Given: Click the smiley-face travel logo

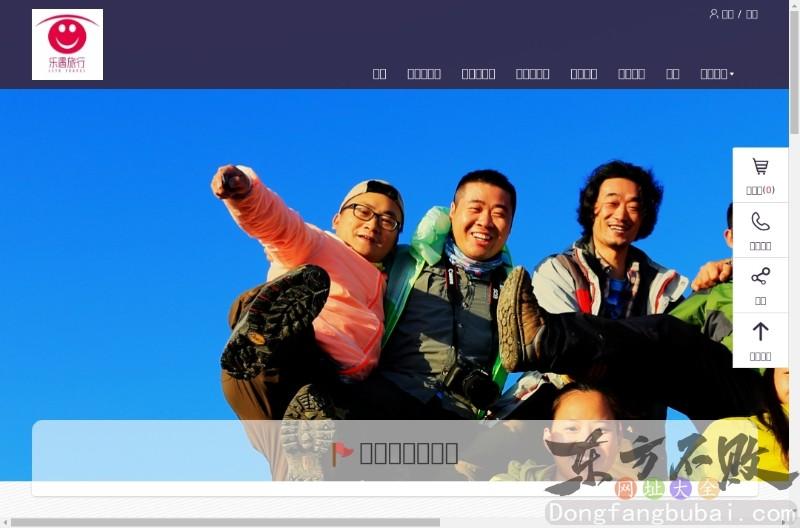Looking at the screenshot, I should point(67,44).
